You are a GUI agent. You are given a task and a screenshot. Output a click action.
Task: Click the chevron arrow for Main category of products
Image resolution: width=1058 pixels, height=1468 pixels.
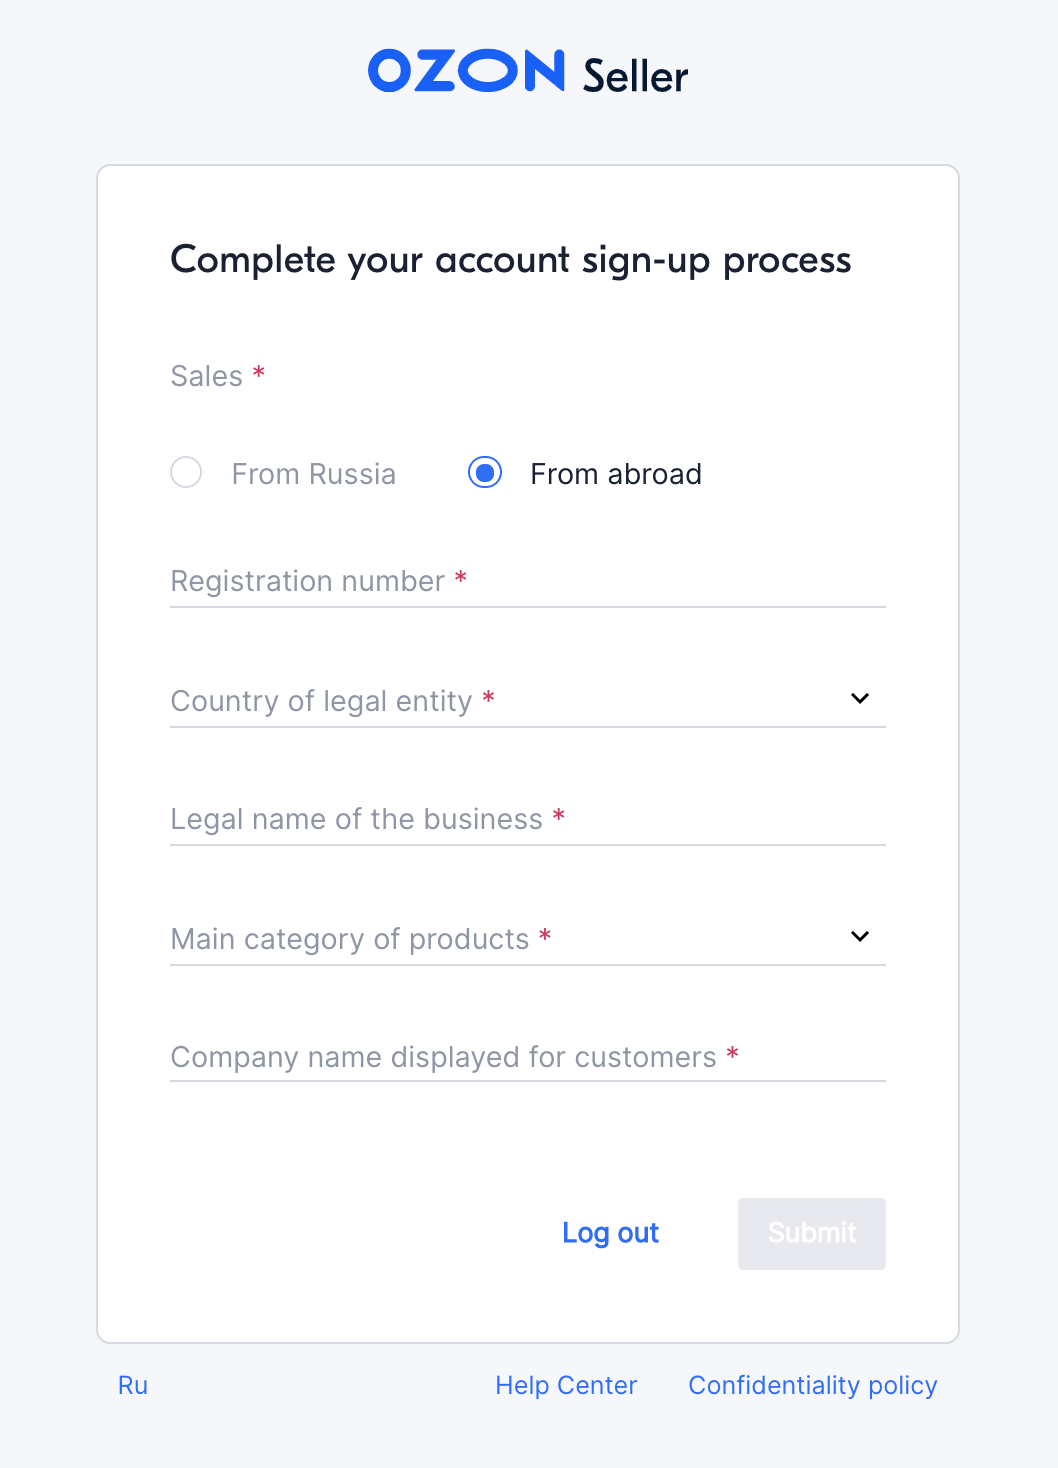[x=860, y=936]
